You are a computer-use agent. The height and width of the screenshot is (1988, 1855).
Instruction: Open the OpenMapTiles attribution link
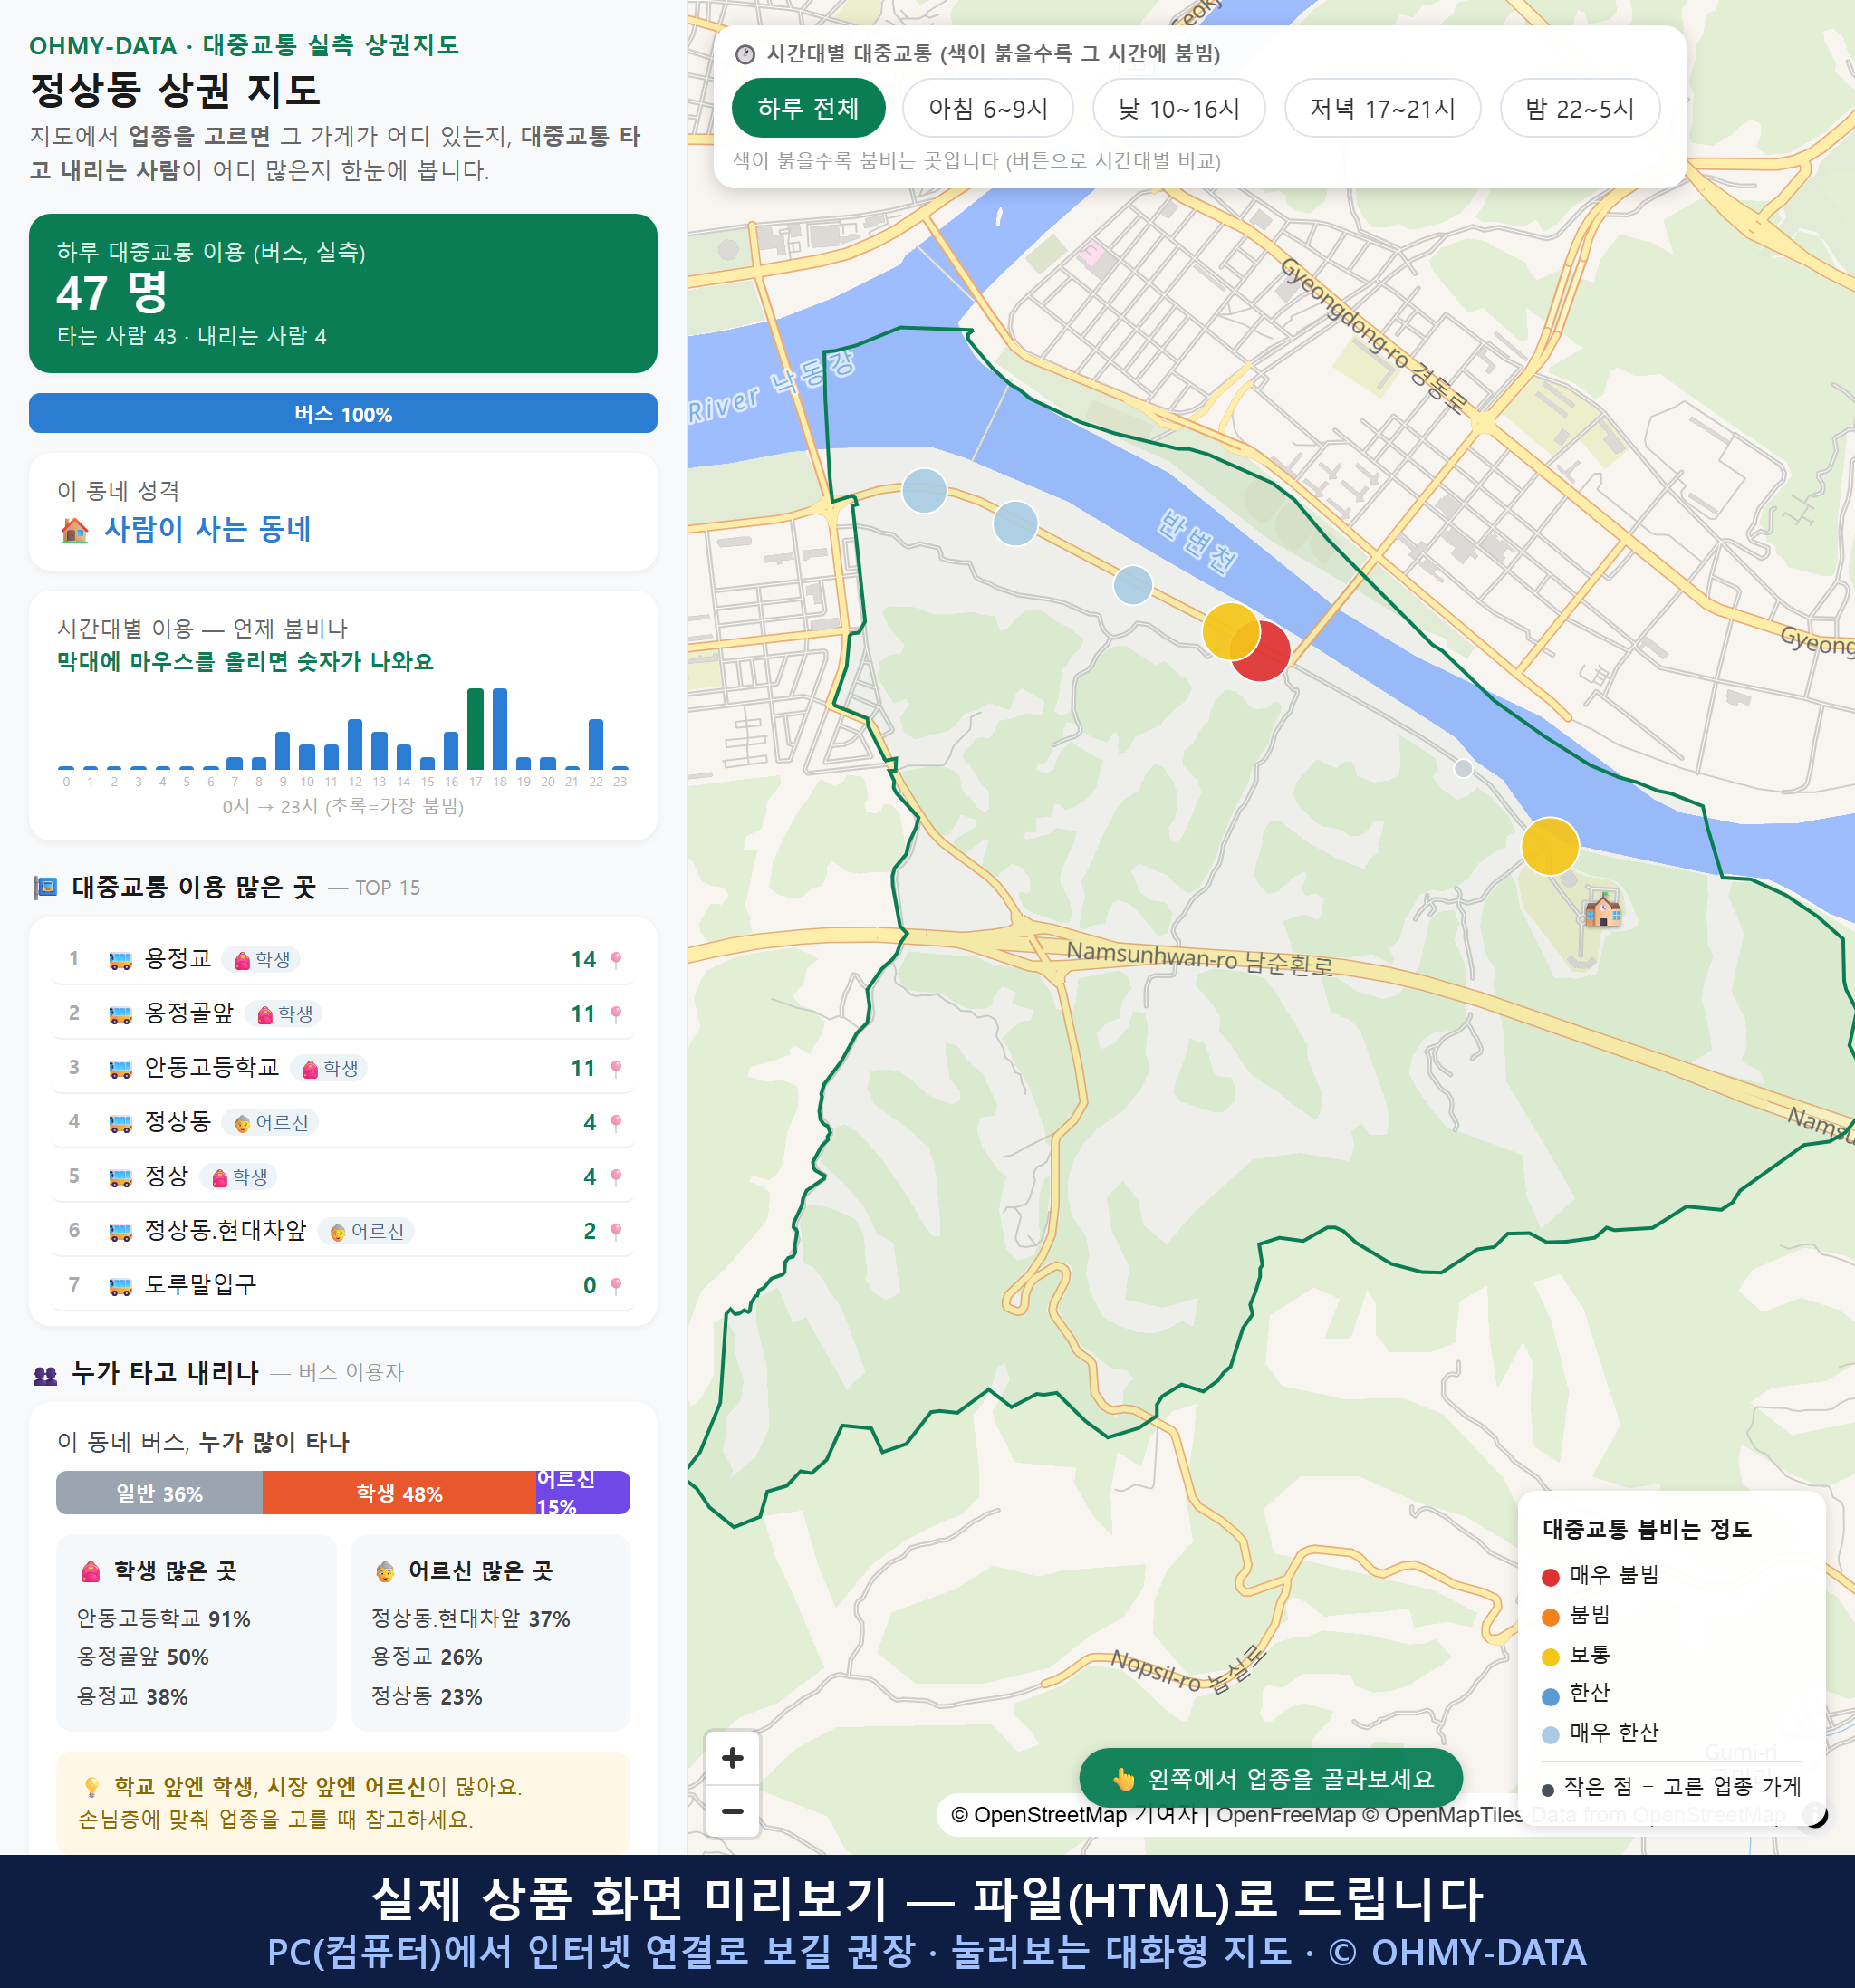pos(1443,1815)
